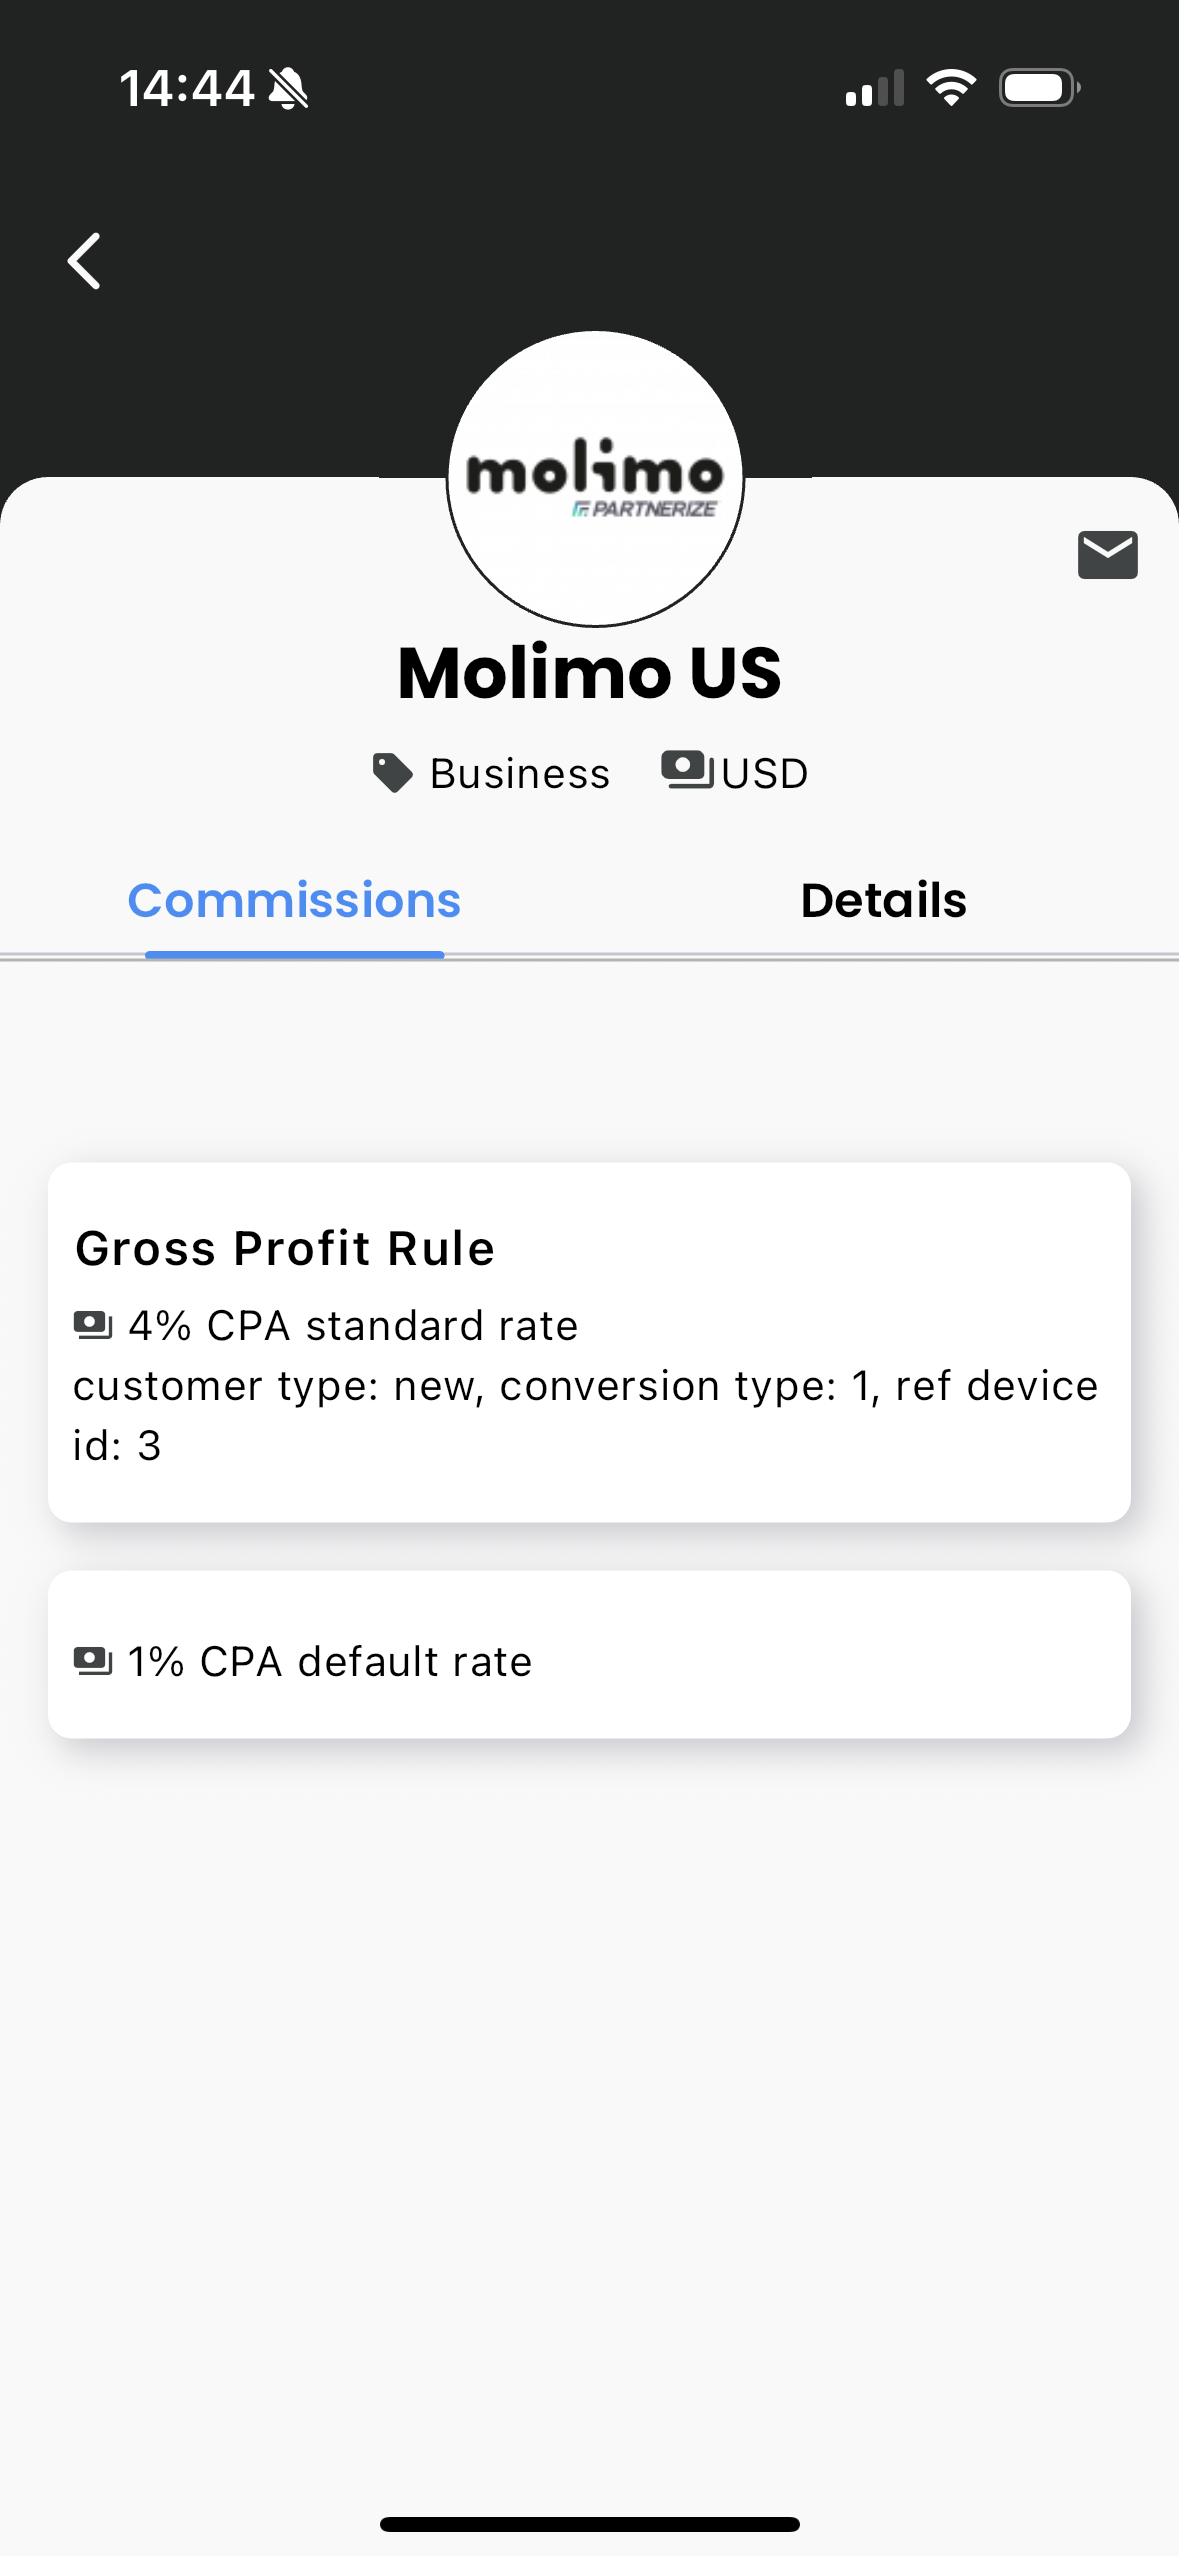Tap the silent bell icon in status bar
Image resolution: width=1179 pixels, height=2556 pixels.
click(x=289, y=88)
